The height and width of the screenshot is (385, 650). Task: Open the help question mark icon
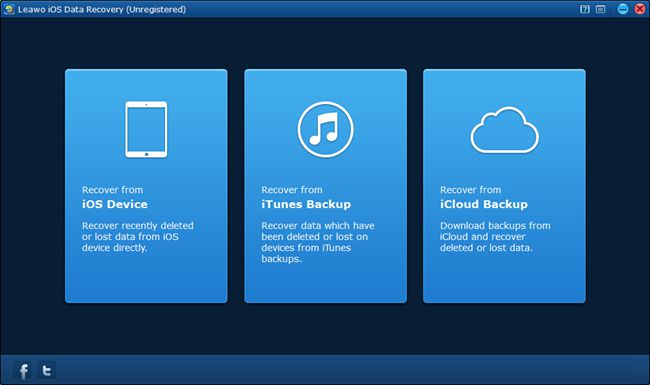[x=585, y=9]
